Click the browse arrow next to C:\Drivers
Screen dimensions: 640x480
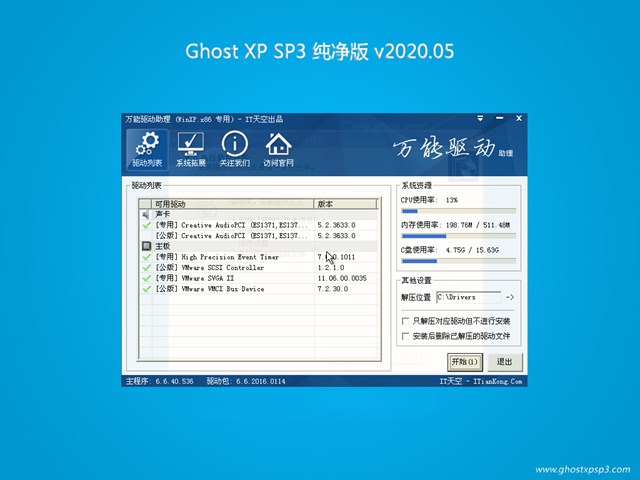509,297
